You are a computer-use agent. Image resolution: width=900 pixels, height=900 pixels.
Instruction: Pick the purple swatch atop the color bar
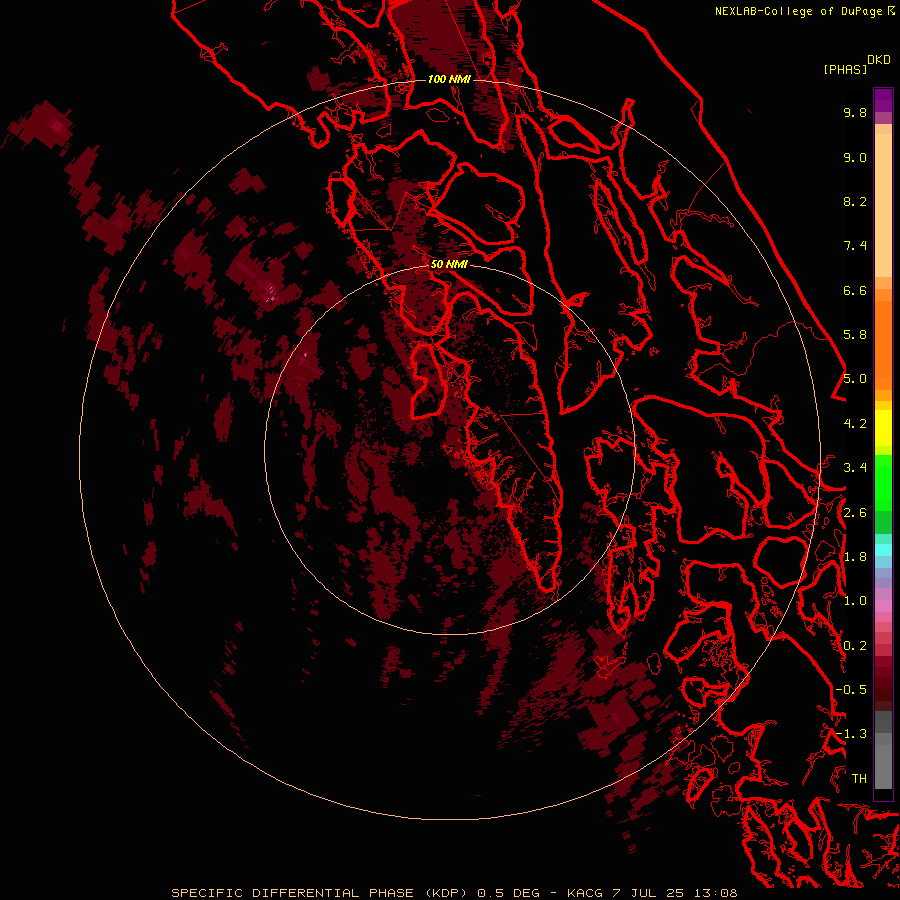click(883, 100)
